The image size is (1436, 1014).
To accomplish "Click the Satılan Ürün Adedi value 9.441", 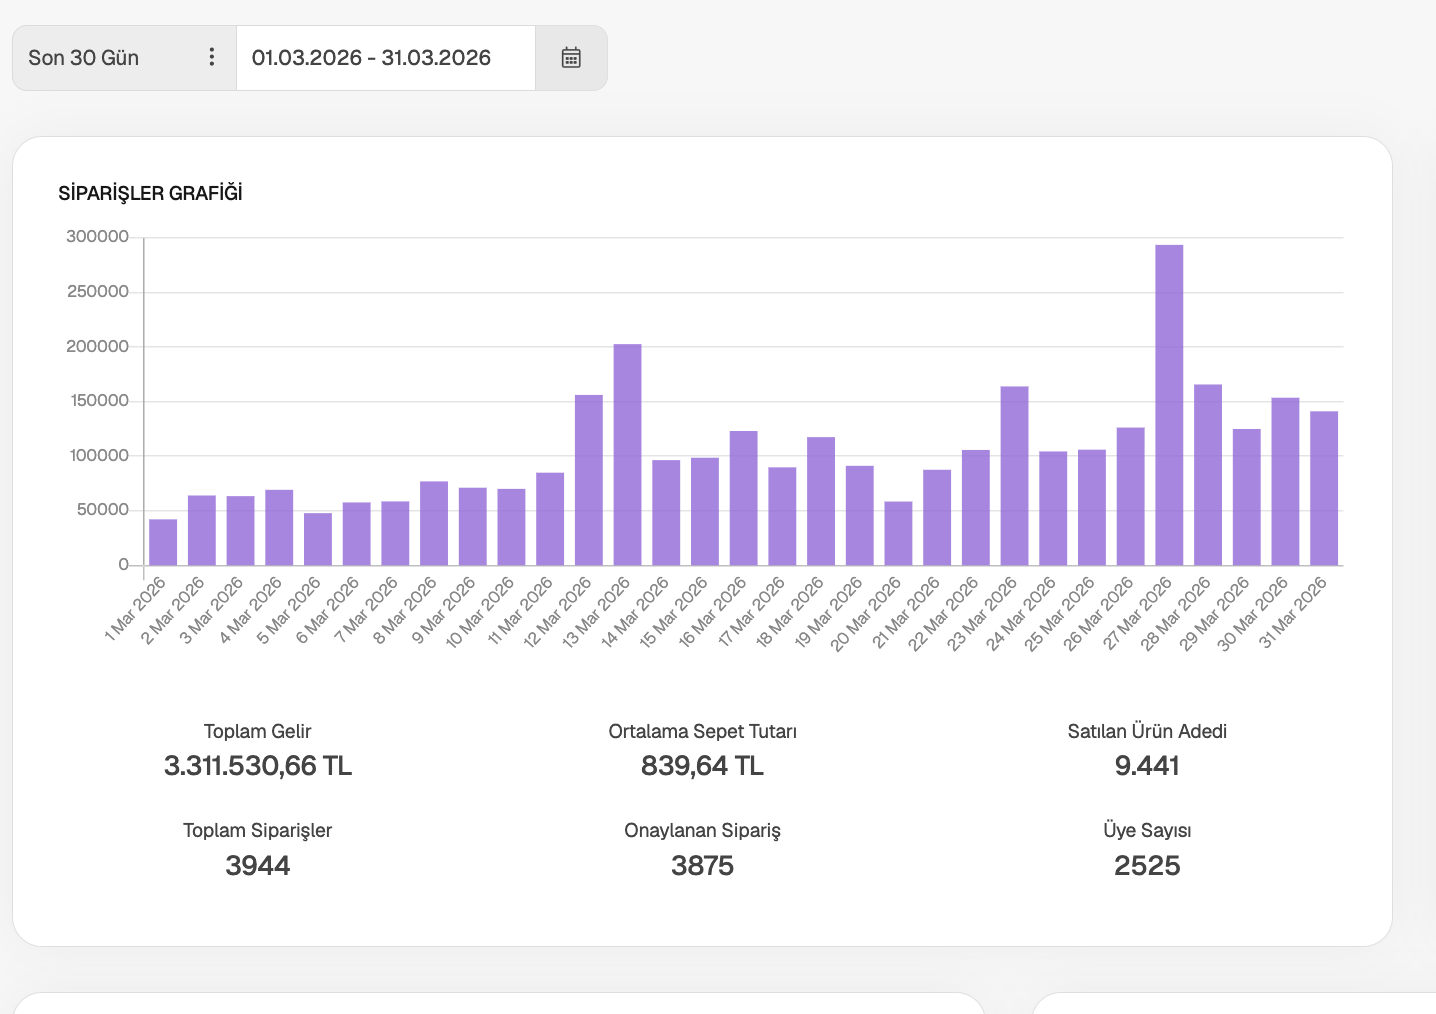I will pos(1147,766).
